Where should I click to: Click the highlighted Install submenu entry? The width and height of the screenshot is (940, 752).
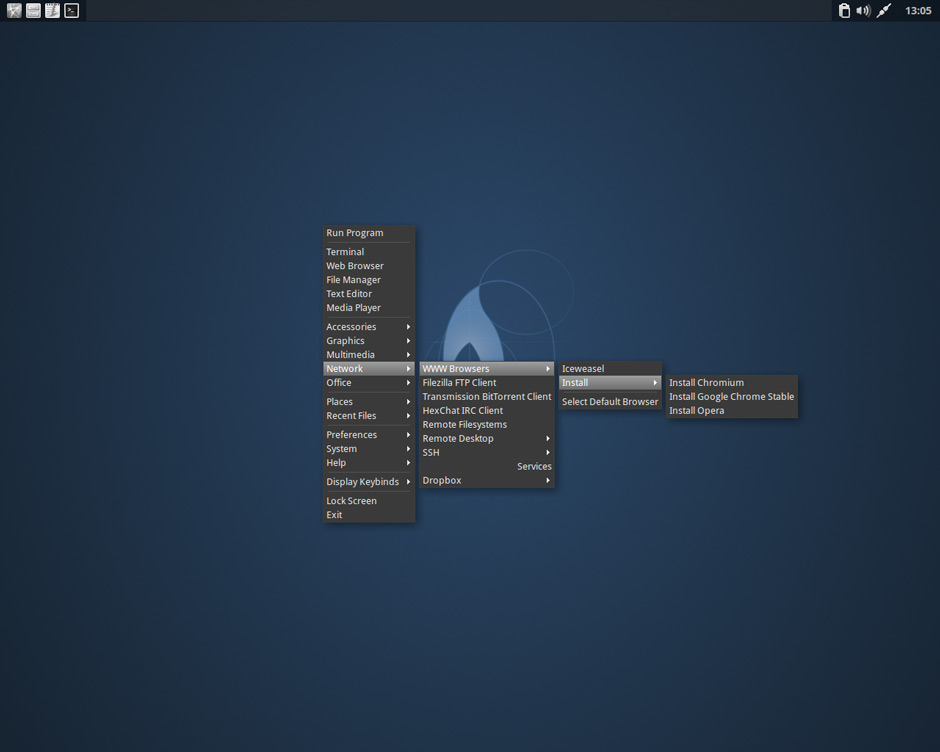click(610, 383)
